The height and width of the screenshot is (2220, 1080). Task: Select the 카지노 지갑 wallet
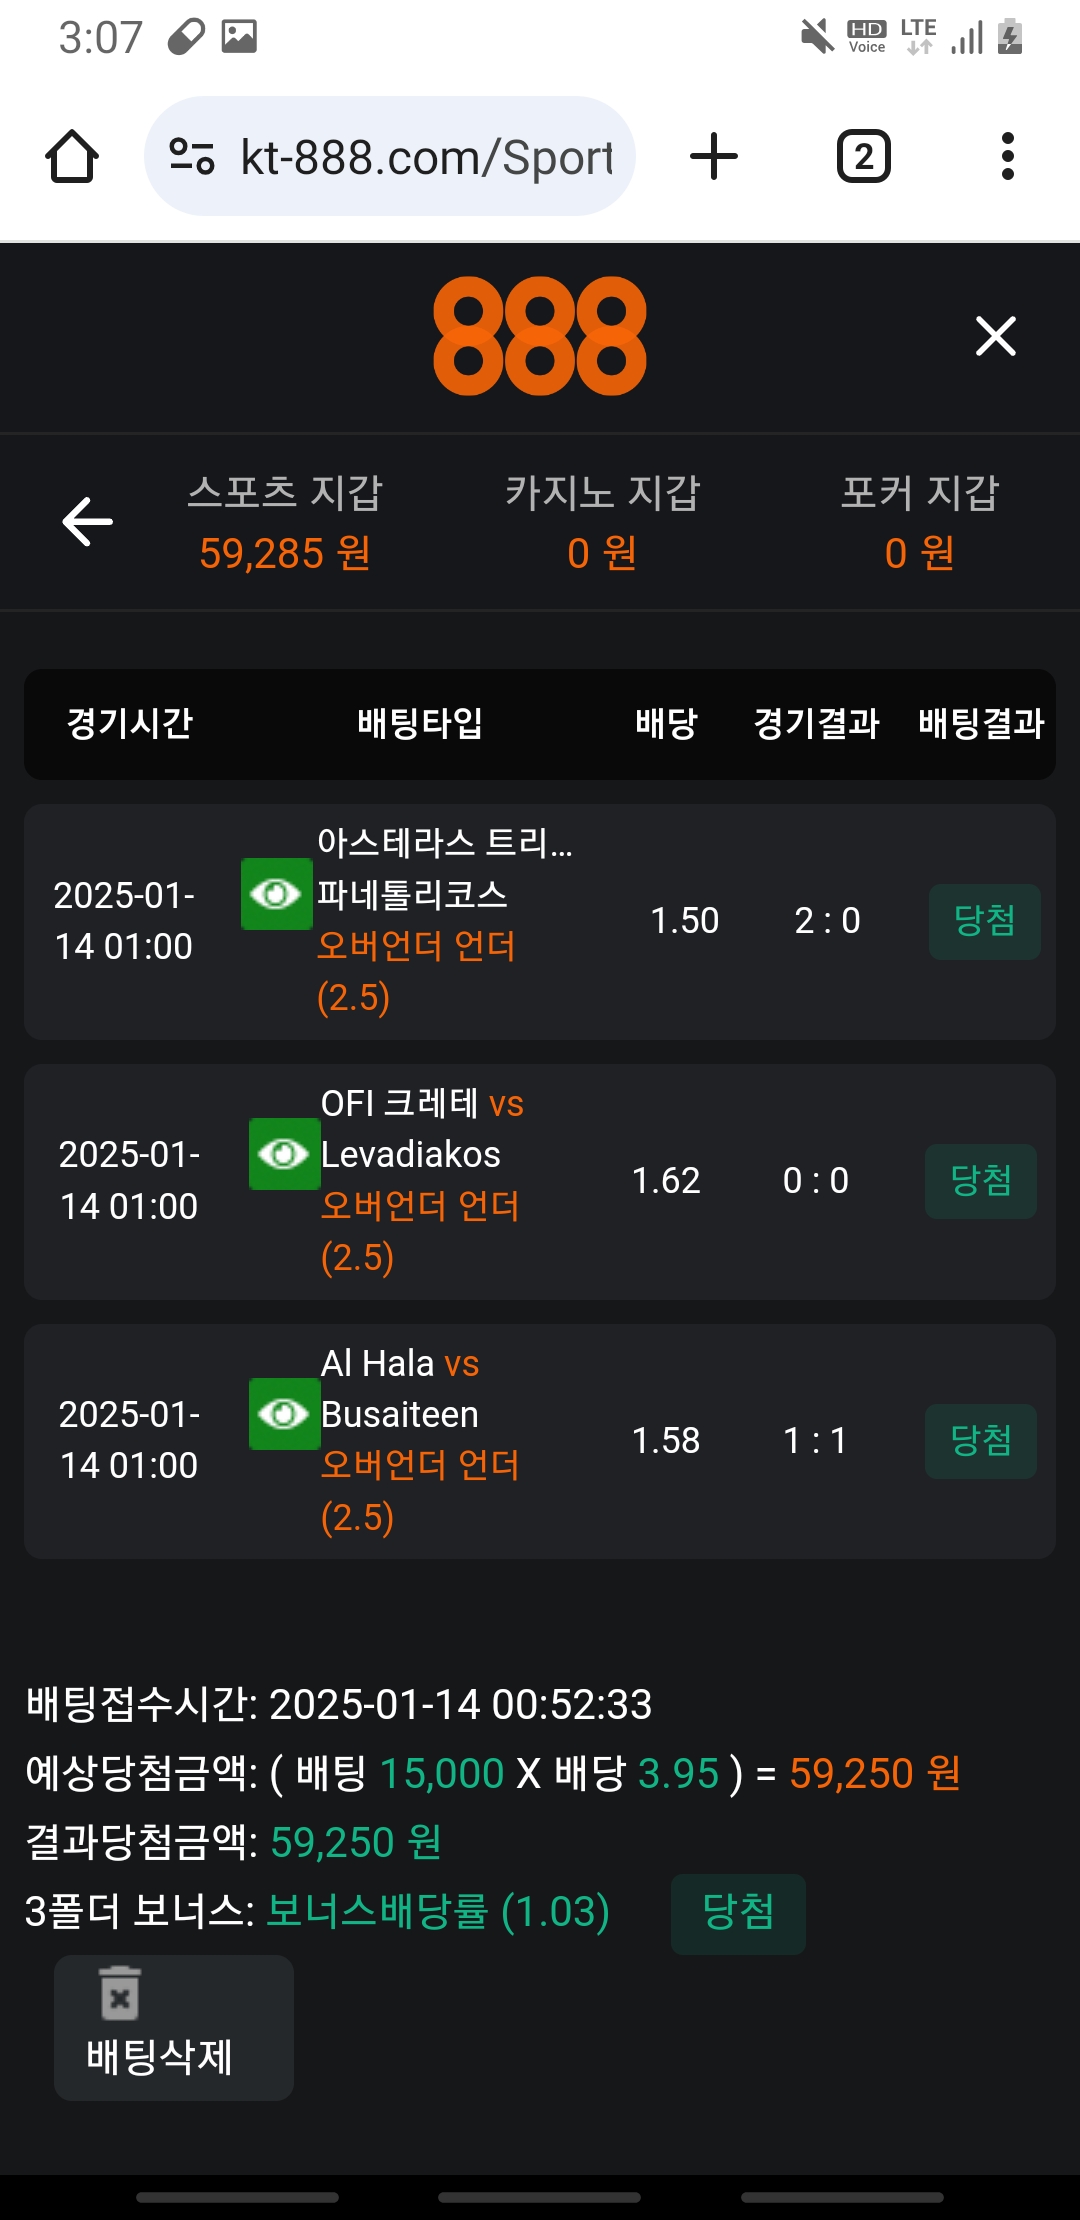tap(602, 522)
